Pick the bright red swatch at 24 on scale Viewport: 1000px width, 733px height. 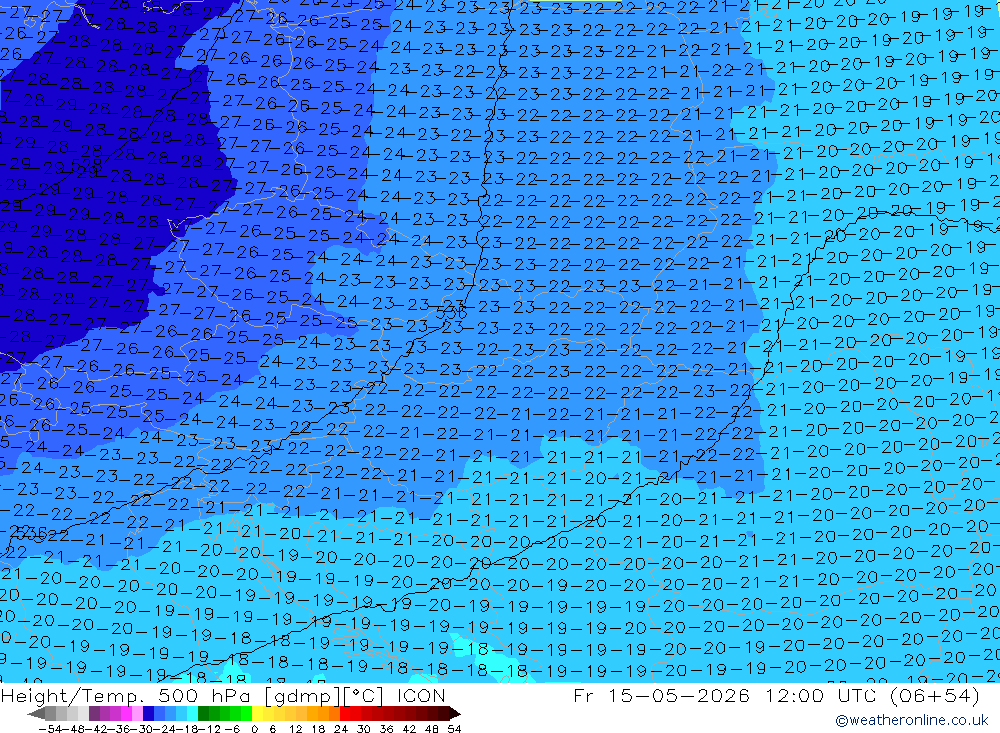[345, 713]
